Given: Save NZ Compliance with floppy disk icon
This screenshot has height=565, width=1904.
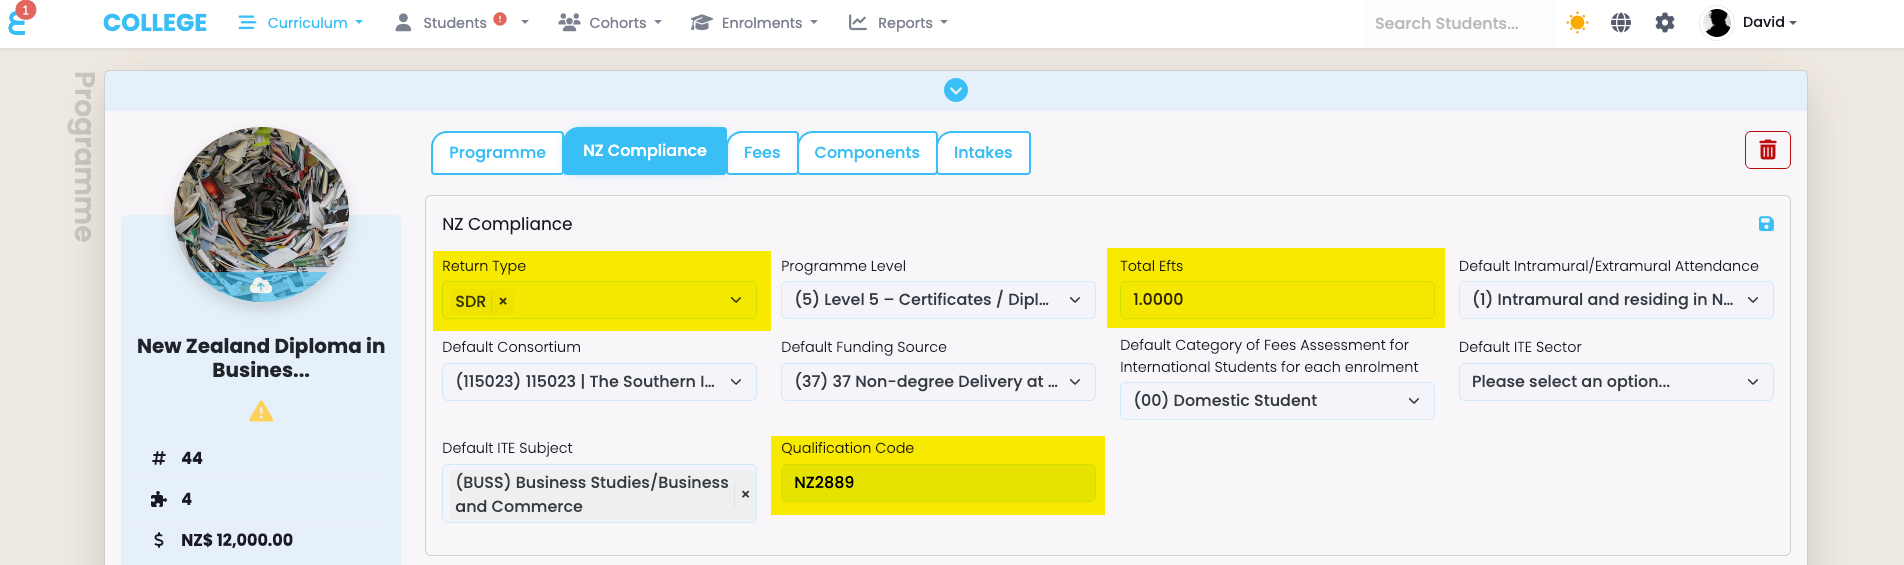Looking at the screenshot, I should (x=1766, y=224).
